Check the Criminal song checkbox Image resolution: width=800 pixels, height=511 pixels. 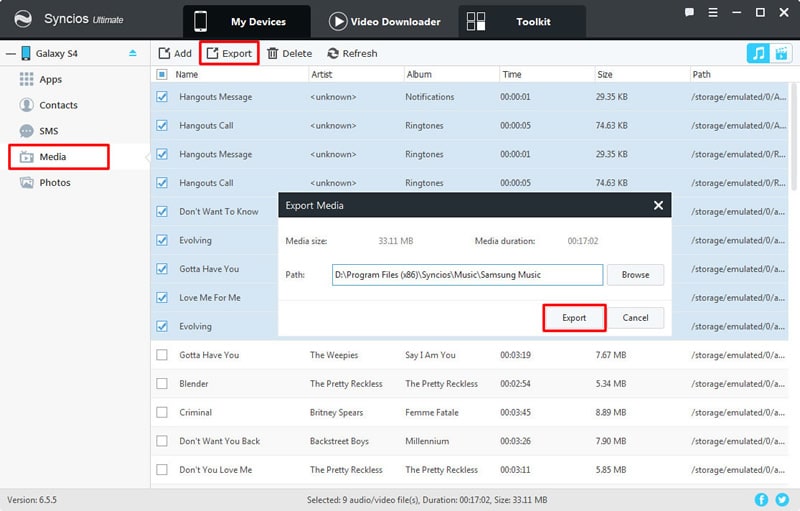tap(162, 412)
